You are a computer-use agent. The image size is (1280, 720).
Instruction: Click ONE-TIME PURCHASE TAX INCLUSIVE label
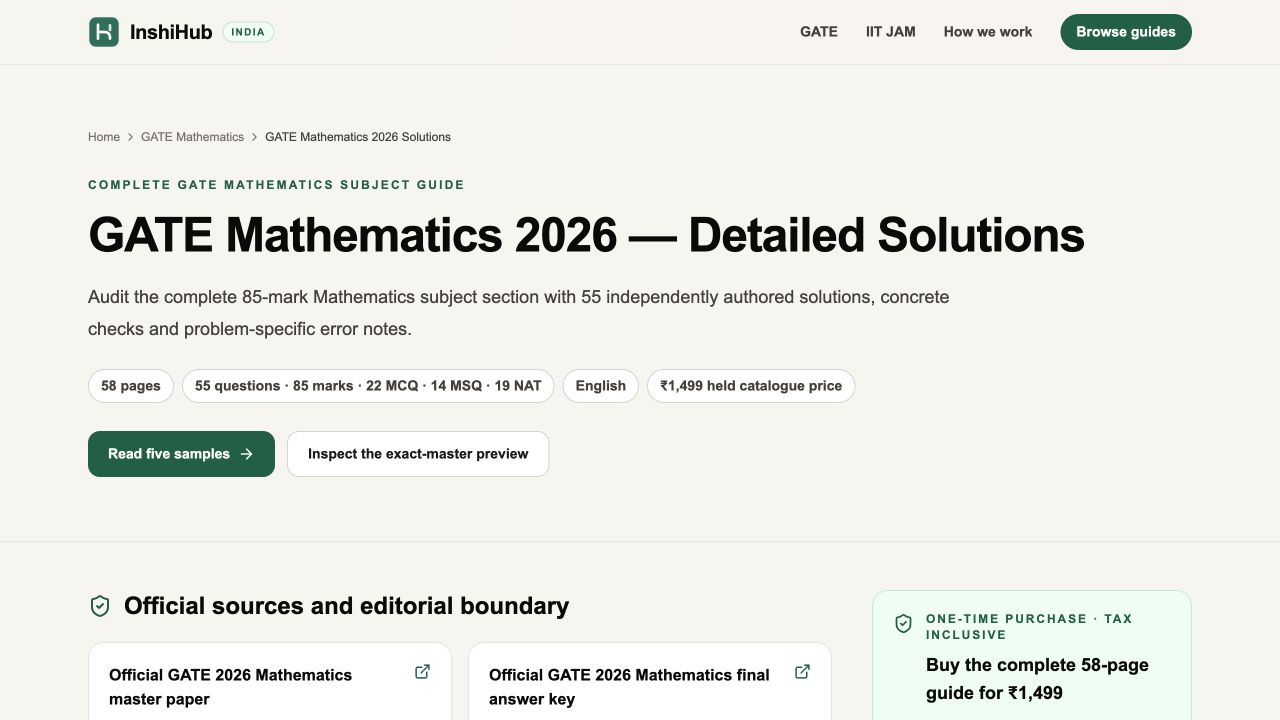click(x=1029, y=627)
